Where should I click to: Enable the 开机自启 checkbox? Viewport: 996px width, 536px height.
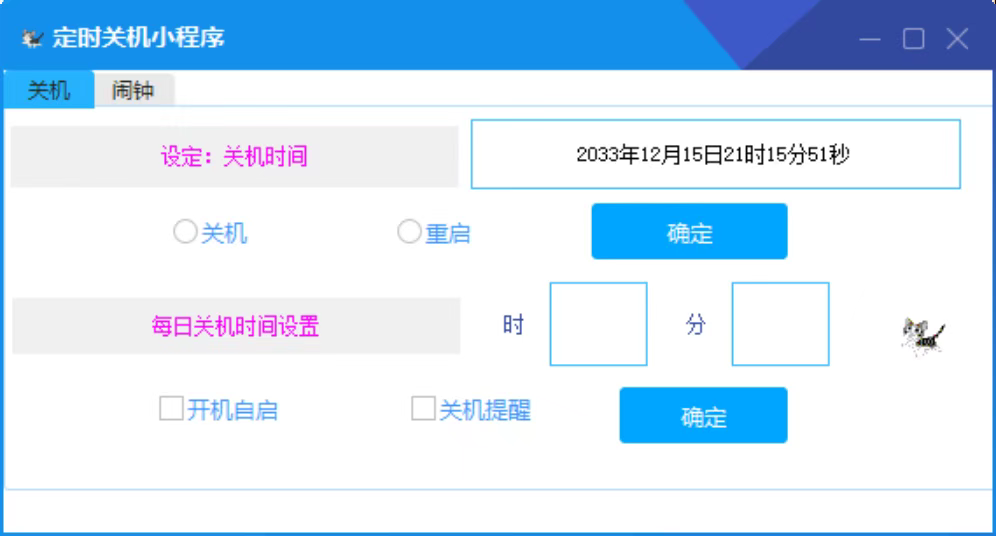coord(171,408)
